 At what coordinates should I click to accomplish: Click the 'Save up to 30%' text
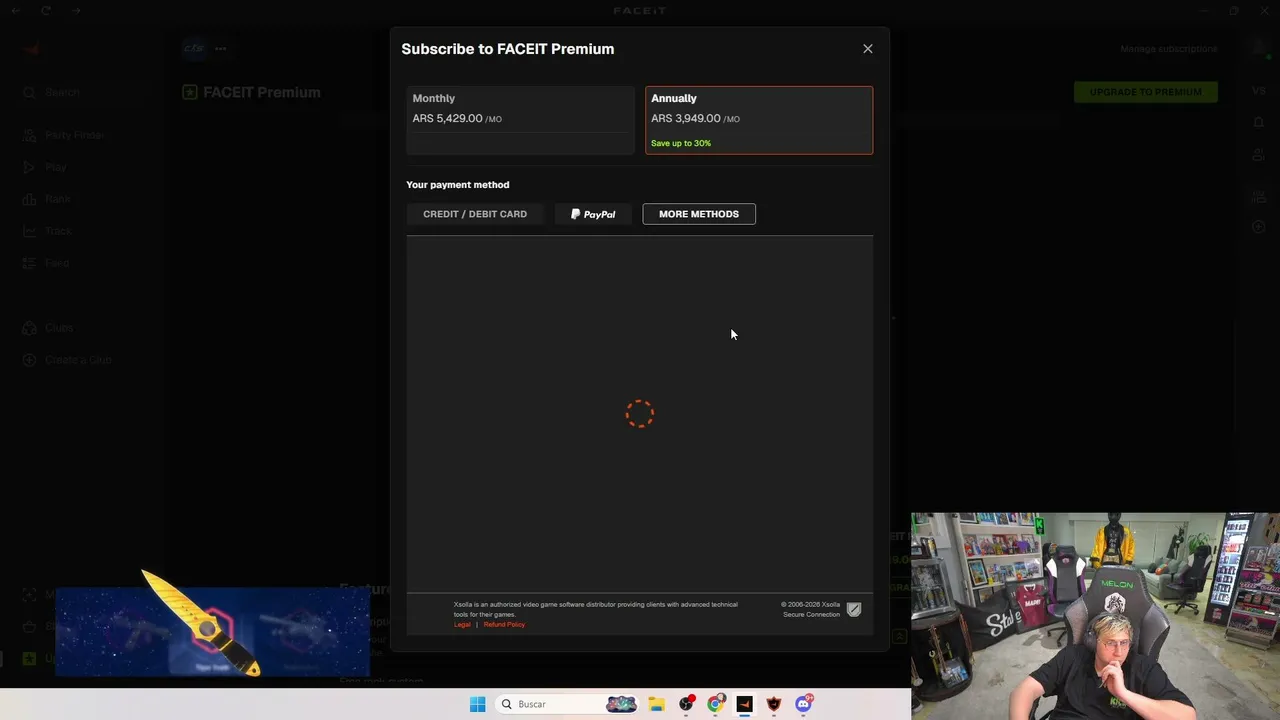click(681, 143)
